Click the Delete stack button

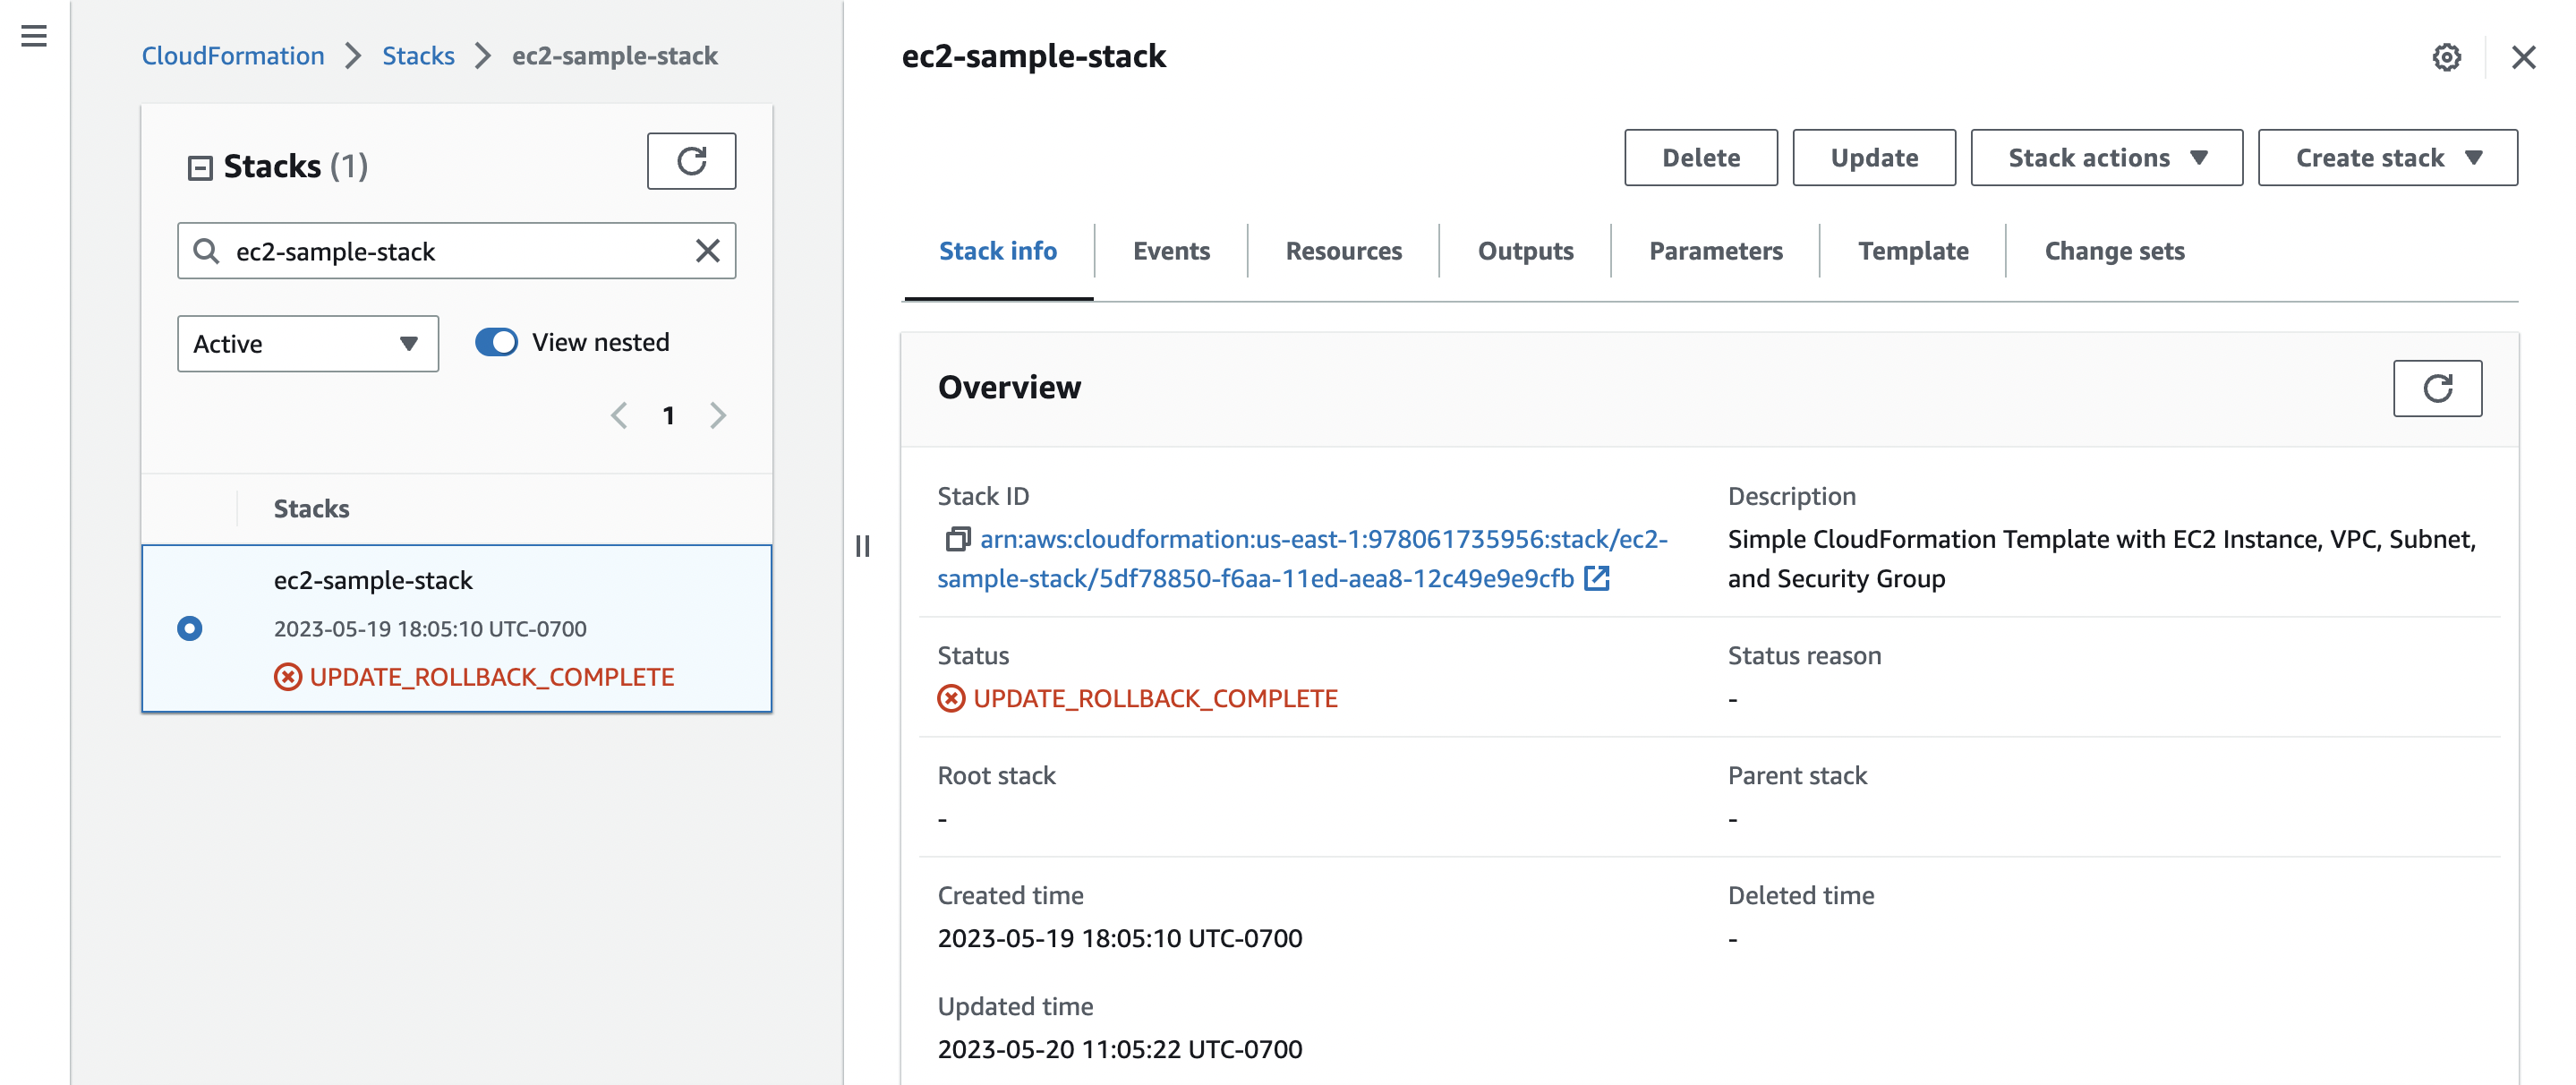point(1700,158)
